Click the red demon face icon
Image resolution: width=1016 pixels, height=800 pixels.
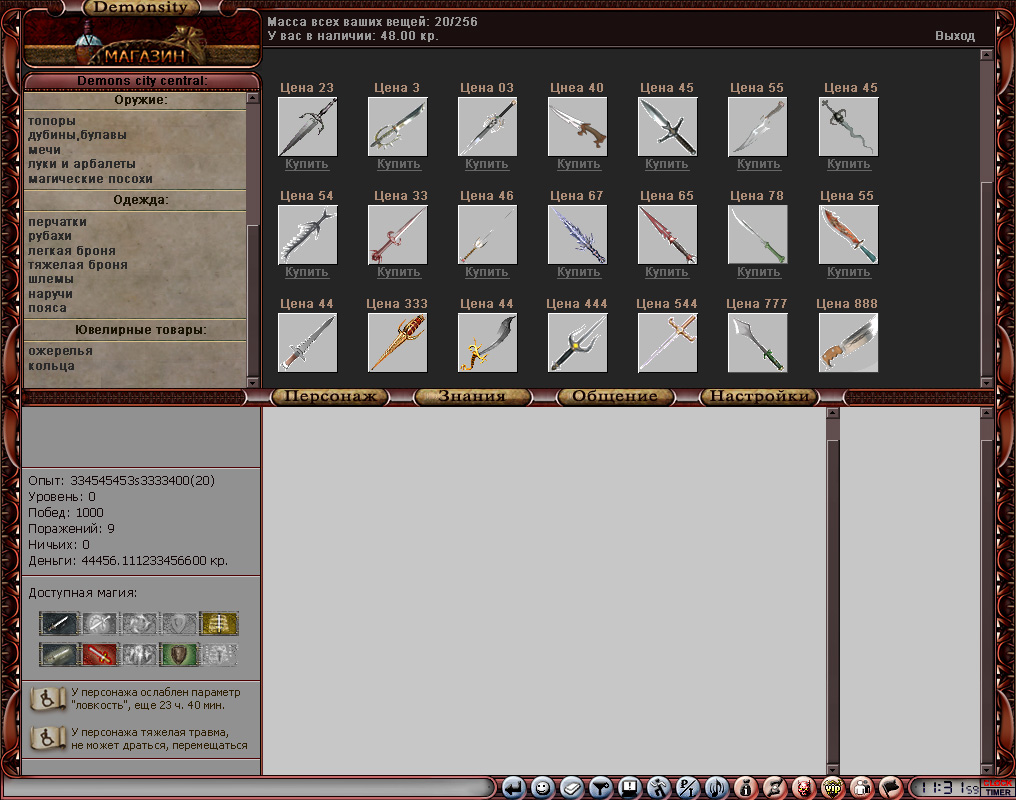point(803,788)
